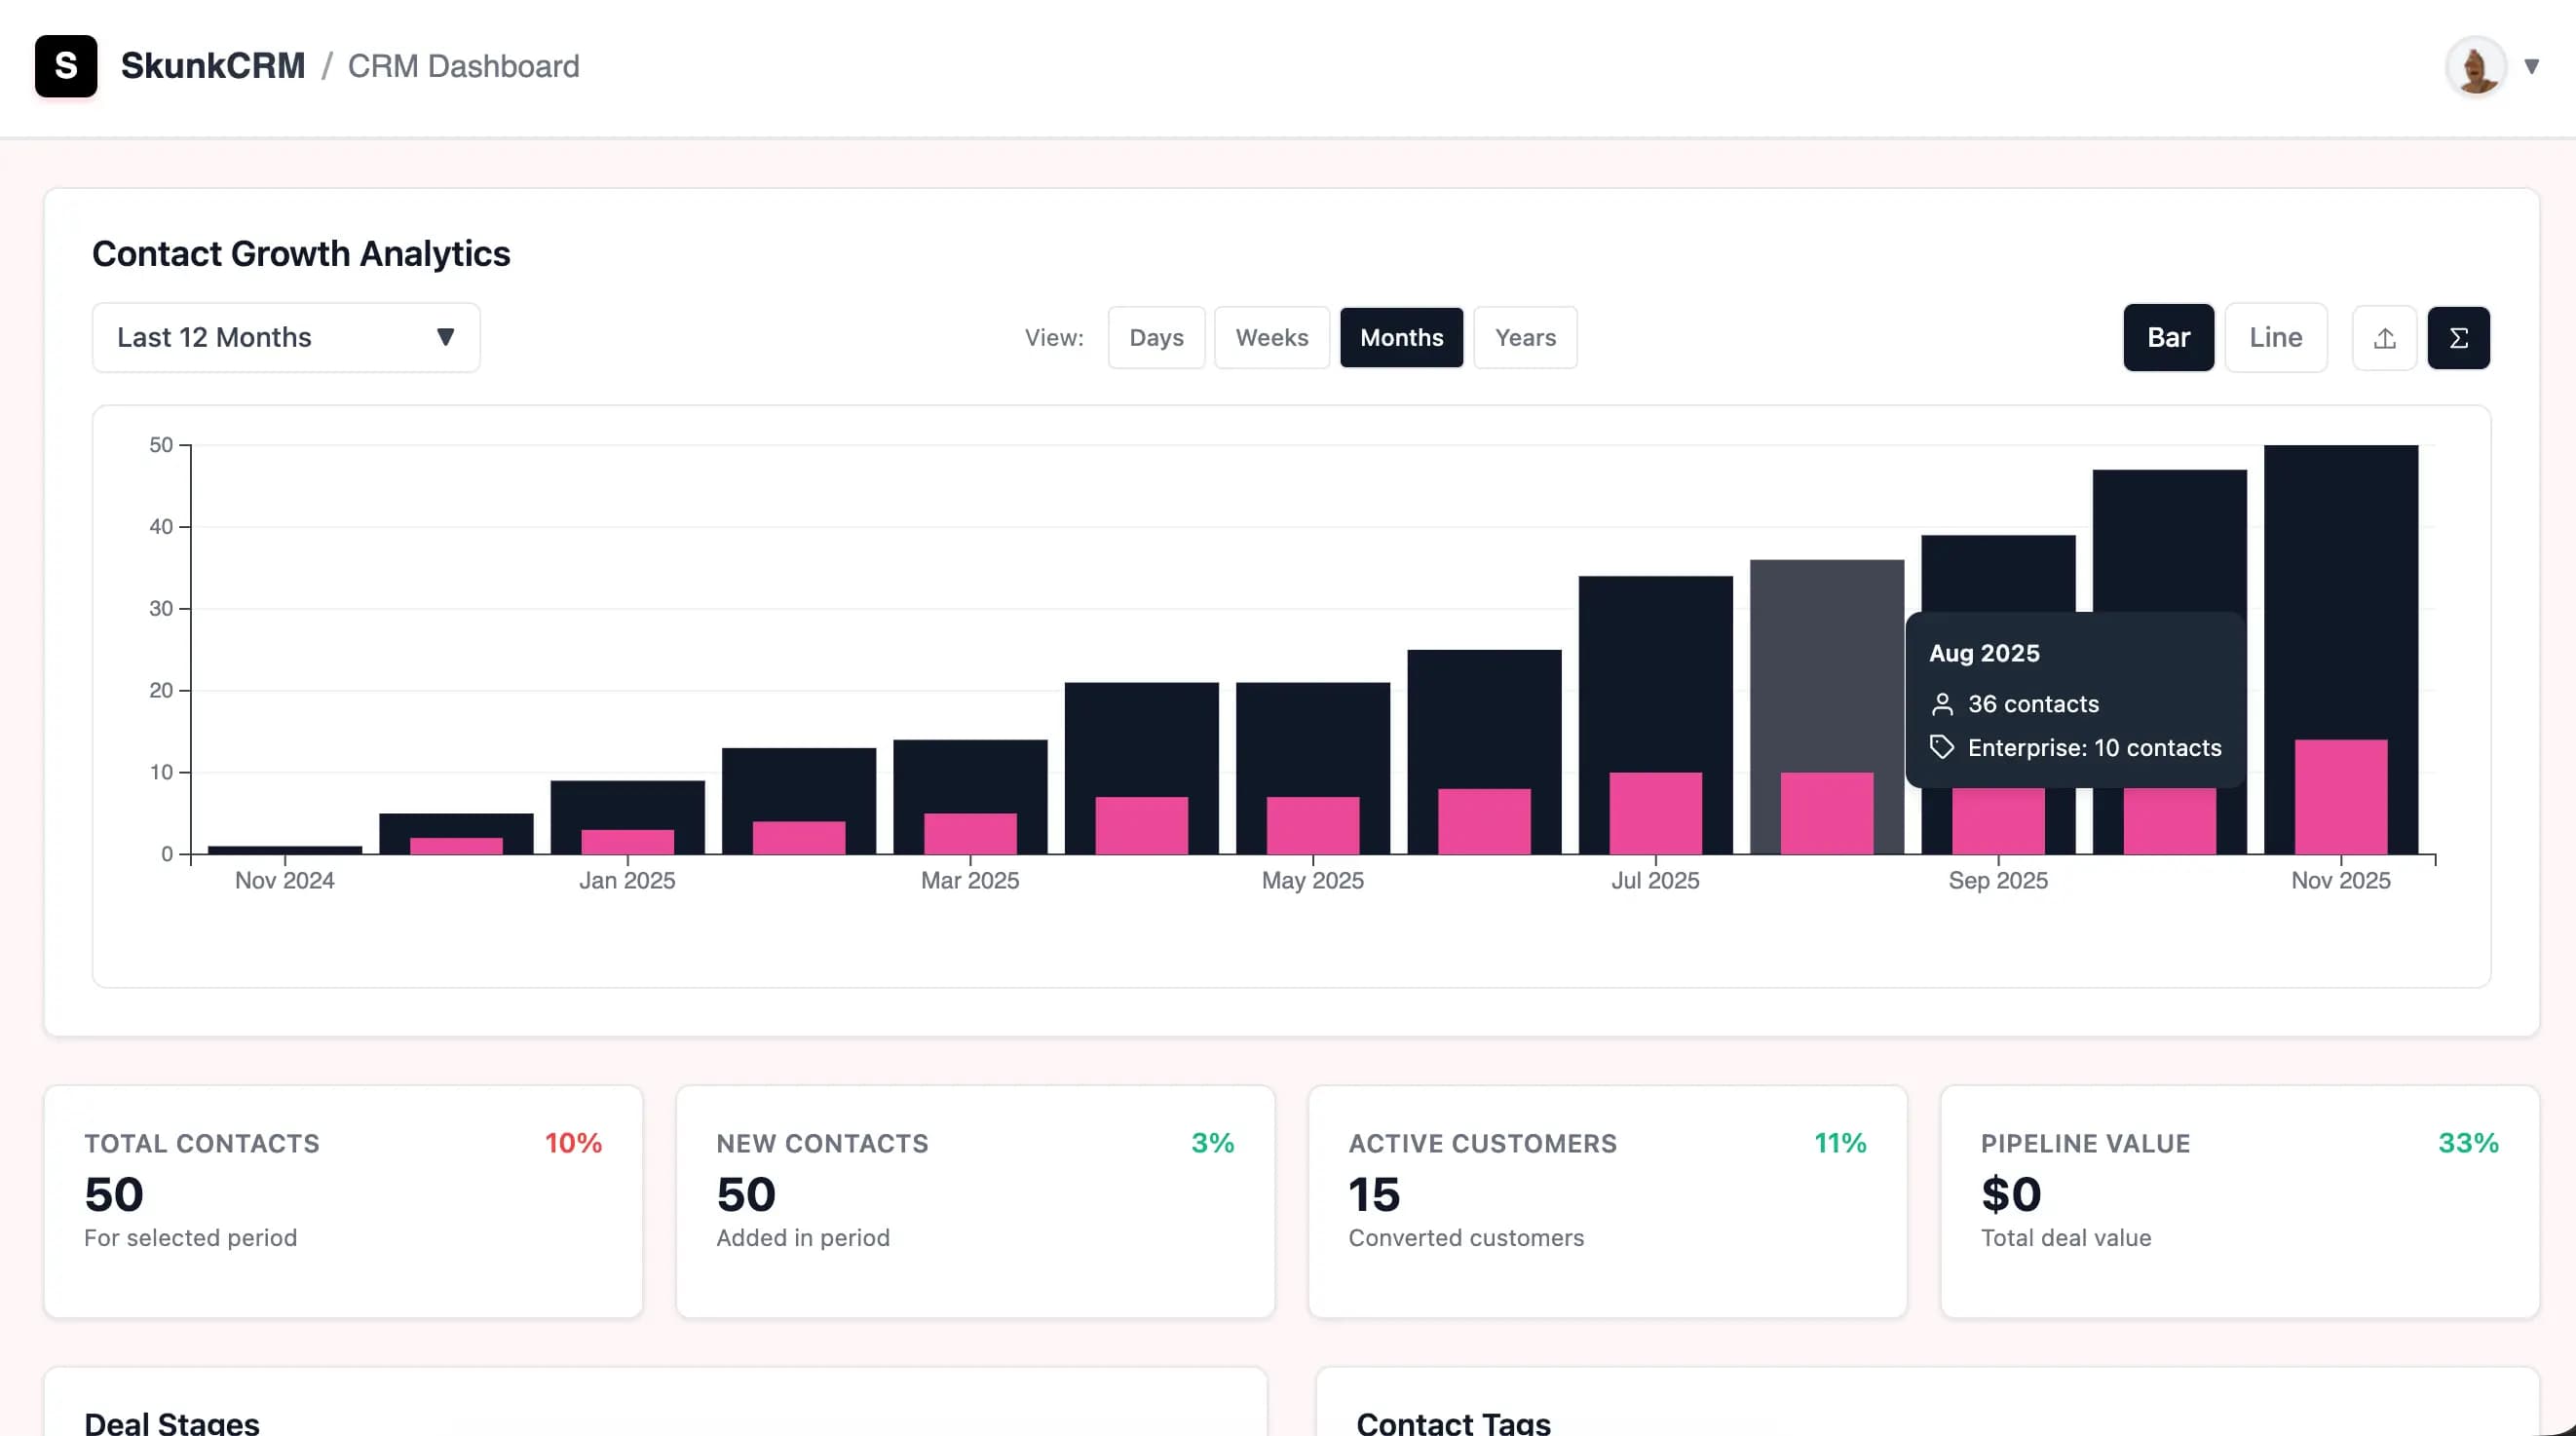Click the CRM Dashboard breadcrumb
The width and height of the screenshot is (2576, 1436).
pos(463,66)
